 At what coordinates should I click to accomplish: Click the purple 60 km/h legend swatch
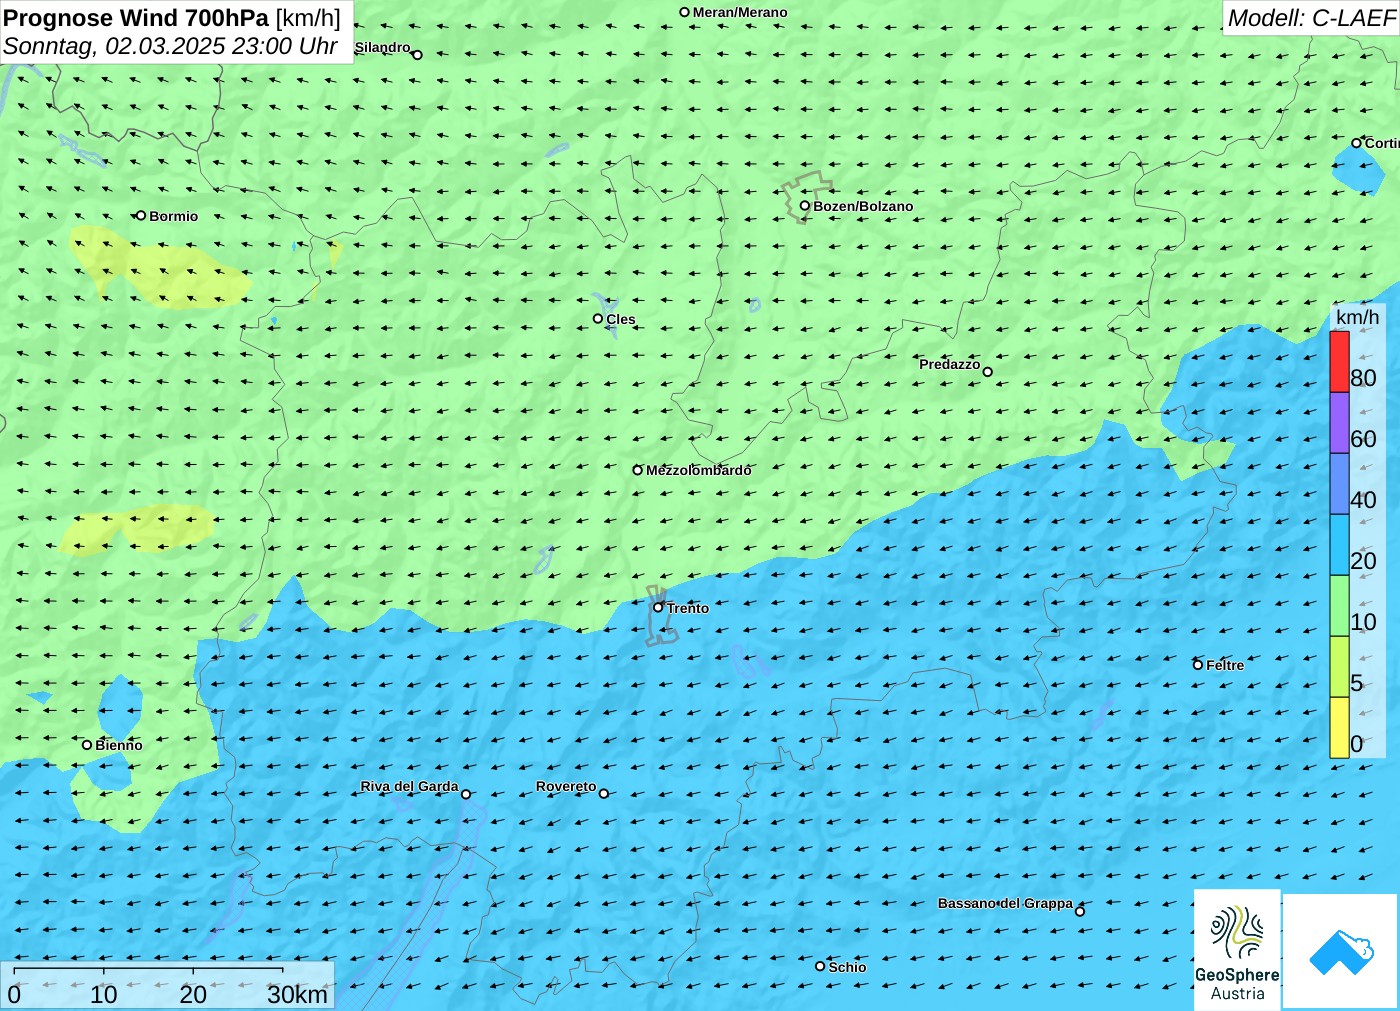pyautogui.click(x=1339, y=423)
